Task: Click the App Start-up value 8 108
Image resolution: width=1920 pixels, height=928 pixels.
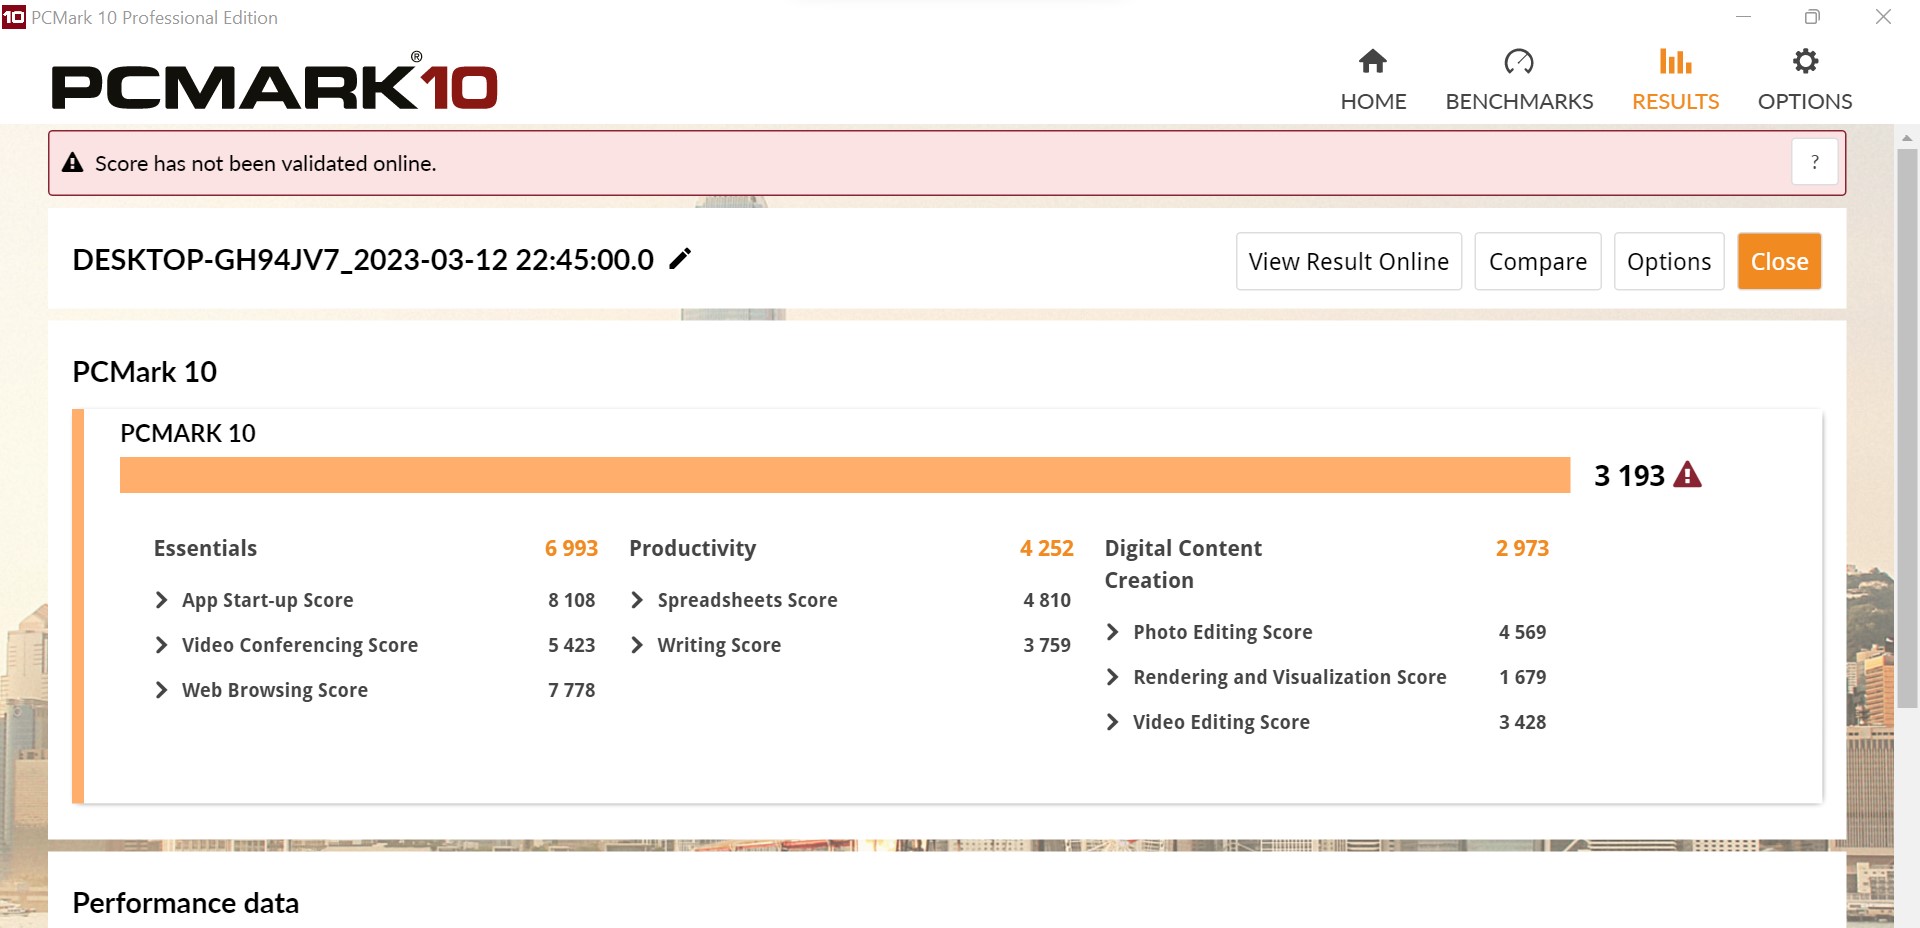Action: tap(571, 600)
